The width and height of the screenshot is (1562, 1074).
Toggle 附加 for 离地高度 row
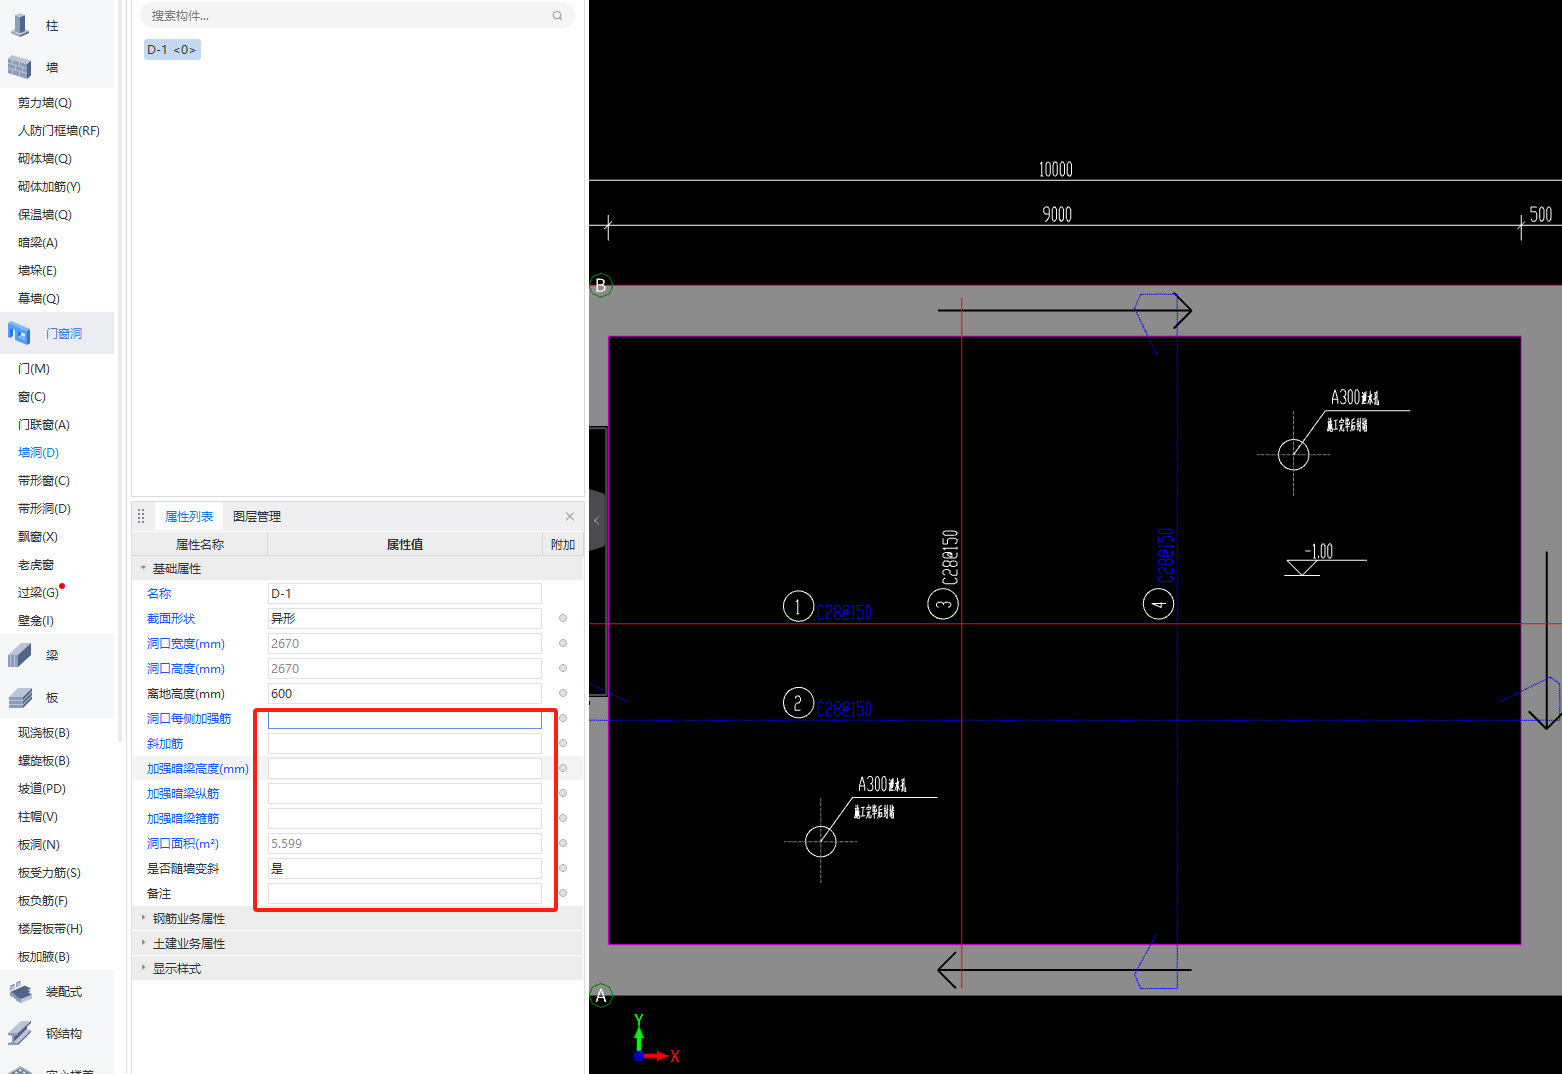coord(563,693)
